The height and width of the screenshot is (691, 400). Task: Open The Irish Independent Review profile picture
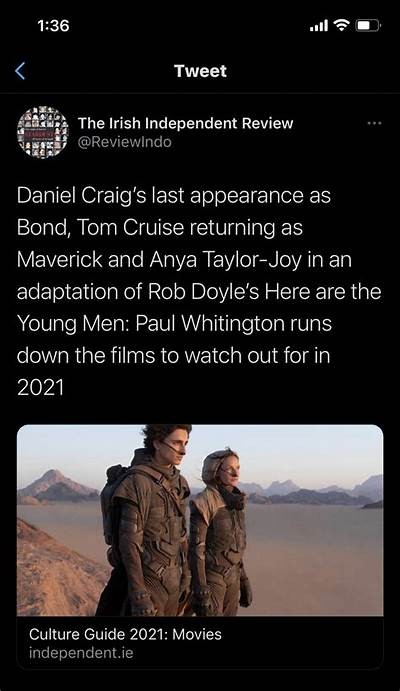[43, 132]
